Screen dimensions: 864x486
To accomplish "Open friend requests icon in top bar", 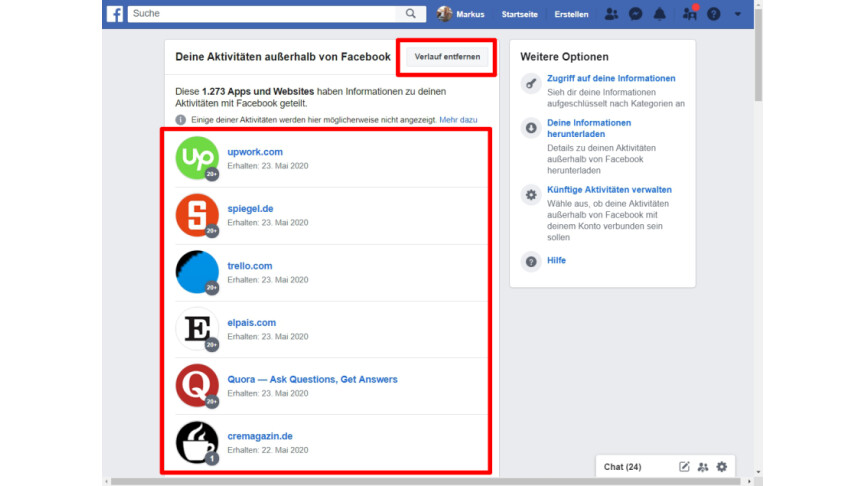I will coord(611,14).
